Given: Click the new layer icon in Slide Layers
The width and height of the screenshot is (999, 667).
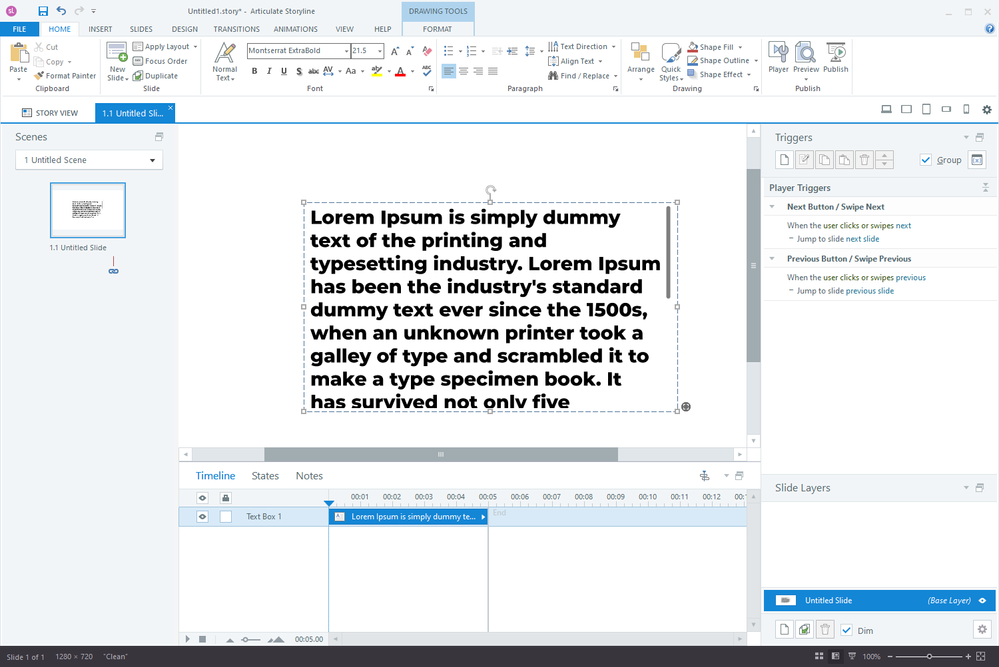Looking at the screenshot, I should click(784, 629).
